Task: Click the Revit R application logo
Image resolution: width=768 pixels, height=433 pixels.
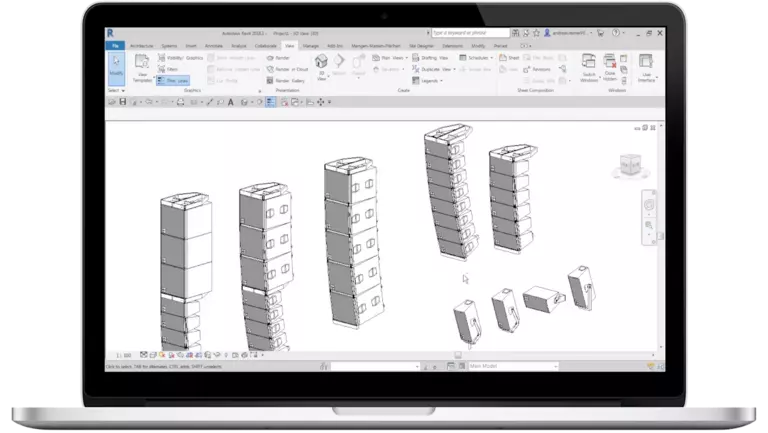Action: [x=110, y=33]
